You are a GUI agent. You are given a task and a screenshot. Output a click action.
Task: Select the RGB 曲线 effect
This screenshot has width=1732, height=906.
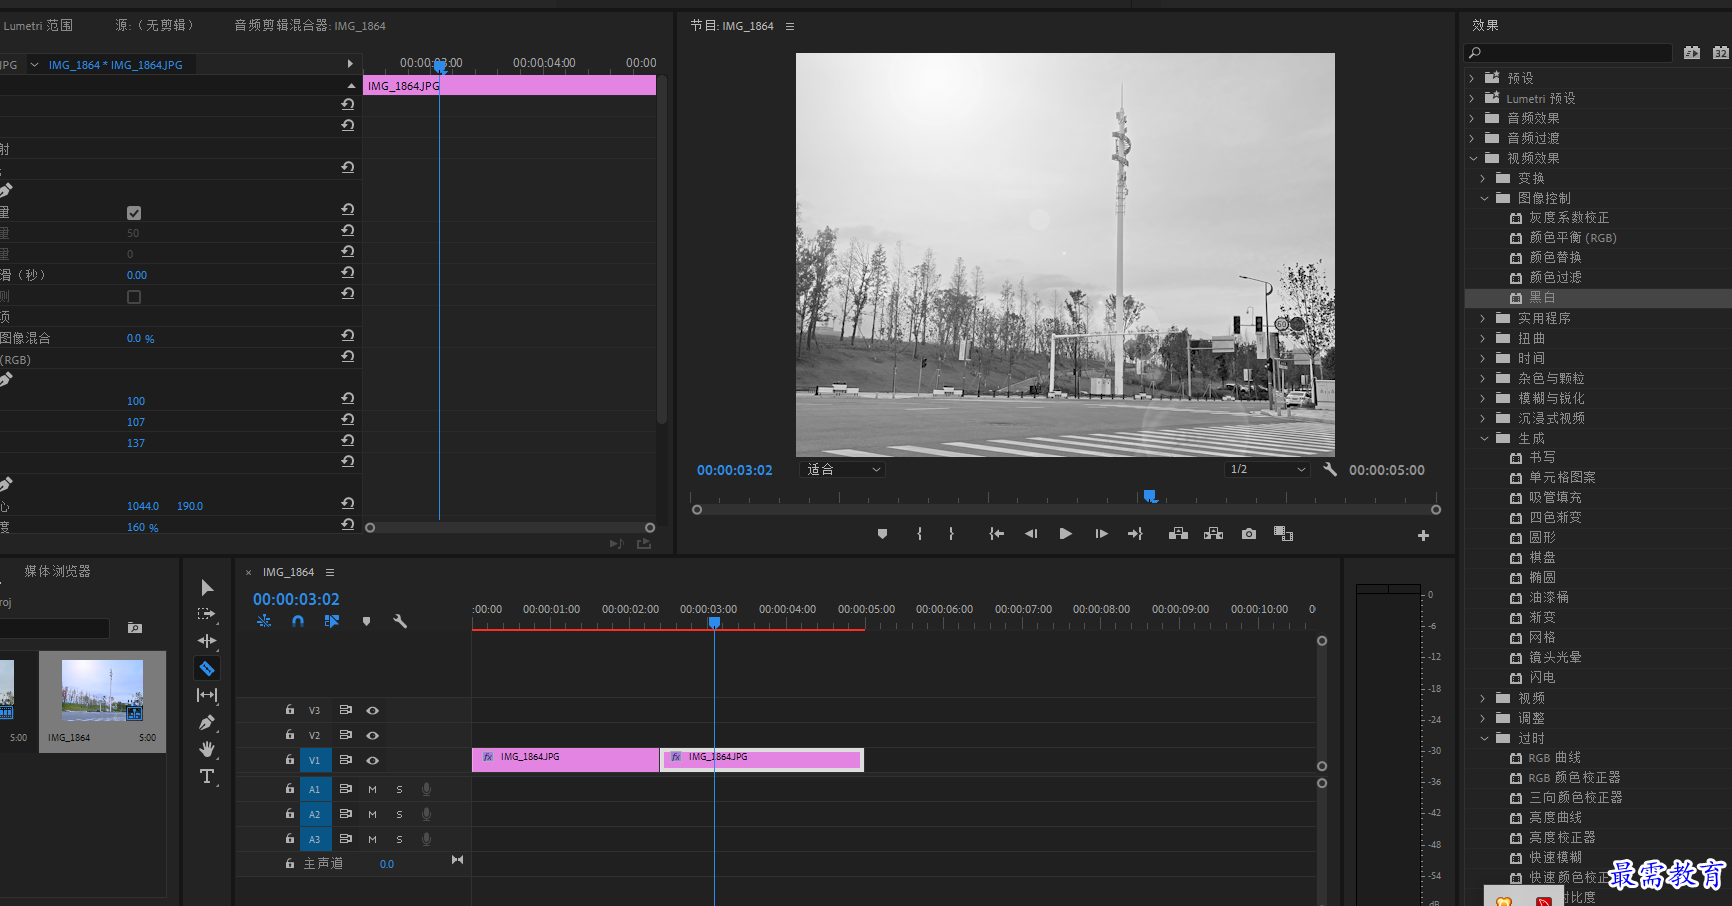coord(1554,758)
